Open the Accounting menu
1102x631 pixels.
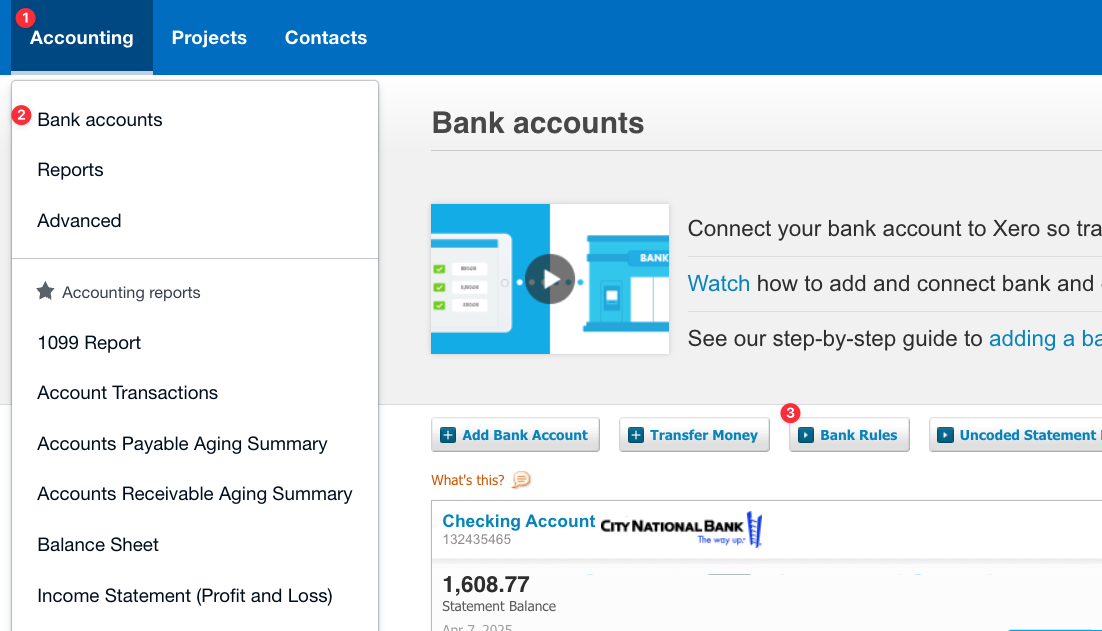pos(81,37)
